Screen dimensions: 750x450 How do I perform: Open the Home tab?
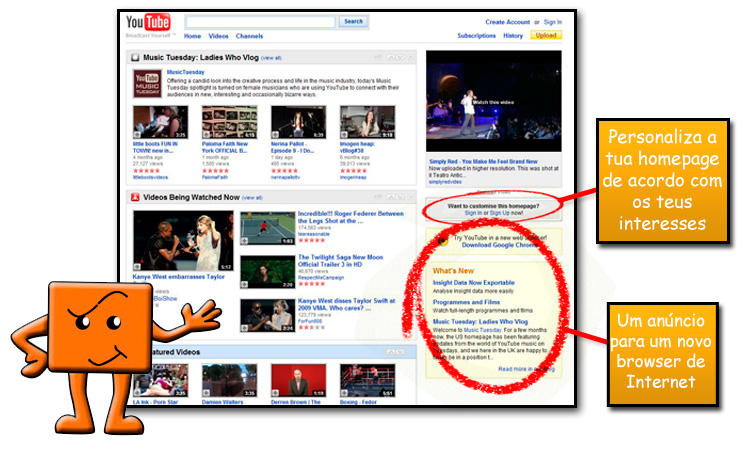pyautogui.click(x=192, y=36)
